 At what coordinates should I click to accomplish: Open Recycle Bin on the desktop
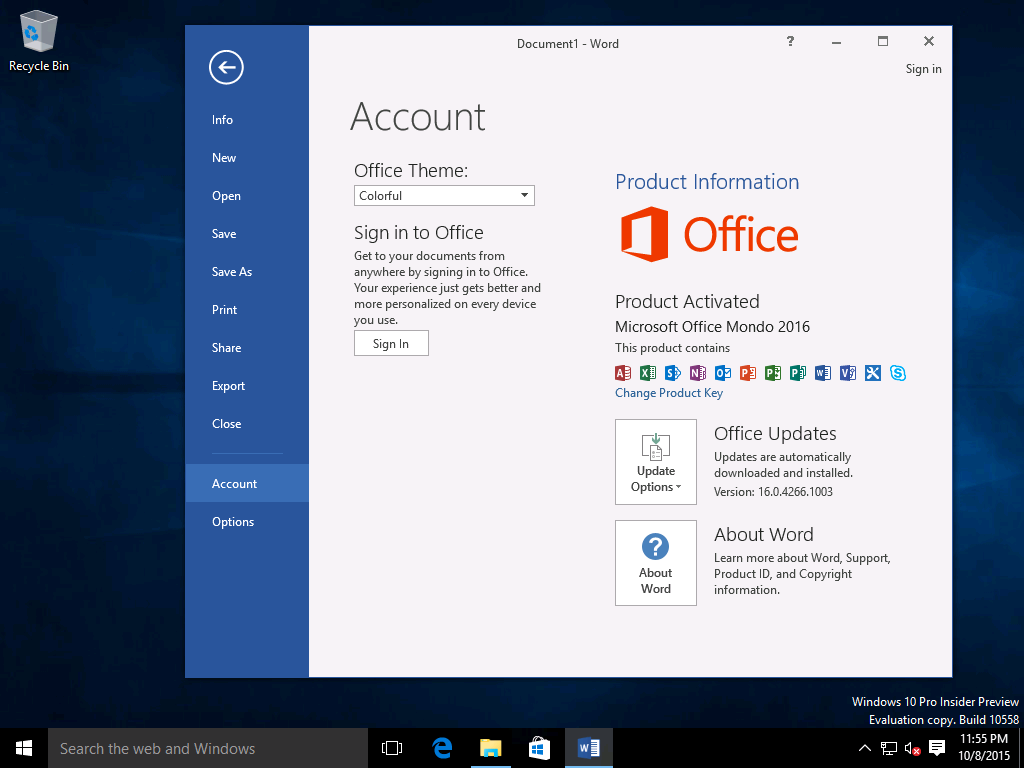(x=39, y=40)
